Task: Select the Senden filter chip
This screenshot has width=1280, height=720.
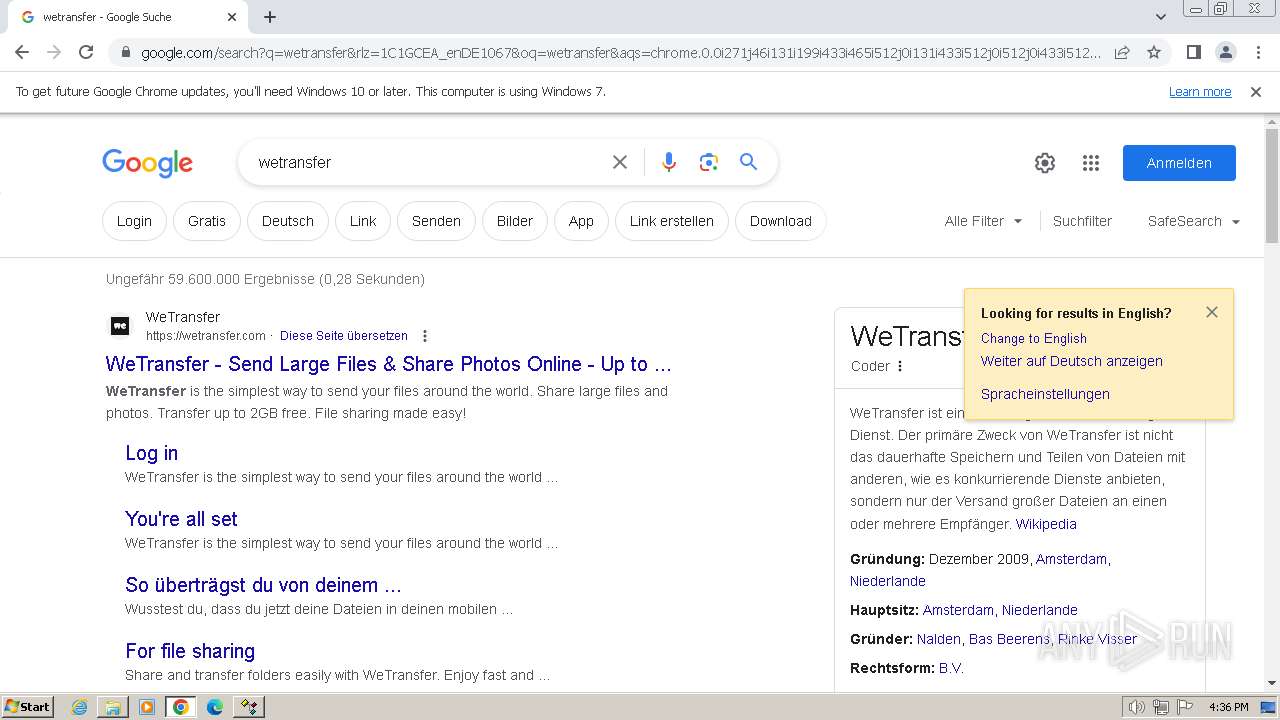Action: (x=436, y=221)
